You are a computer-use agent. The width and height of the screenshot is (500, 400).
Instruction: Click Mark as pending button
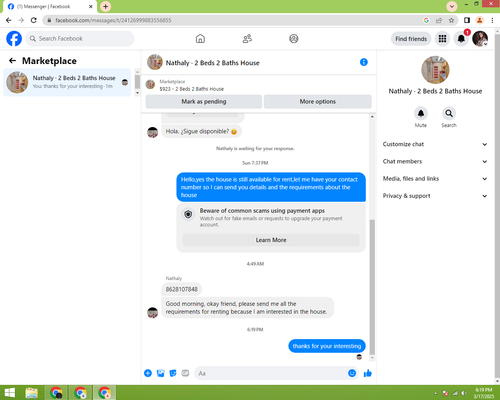(204, 102)
